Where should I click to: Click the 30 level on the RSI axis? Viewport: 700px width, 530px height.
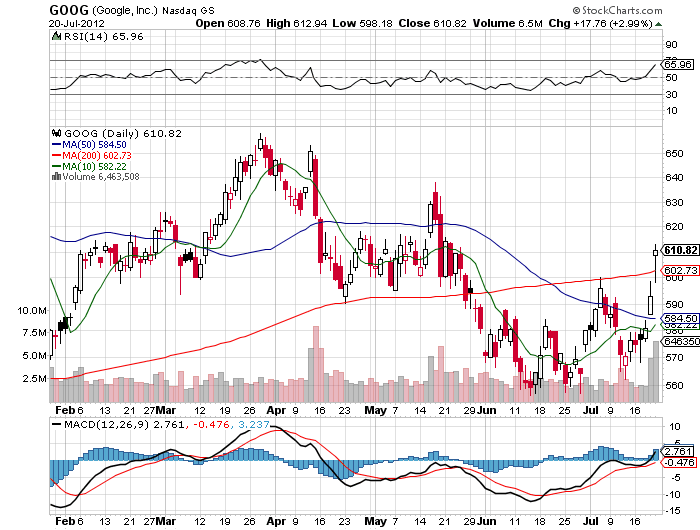point(671,94)
